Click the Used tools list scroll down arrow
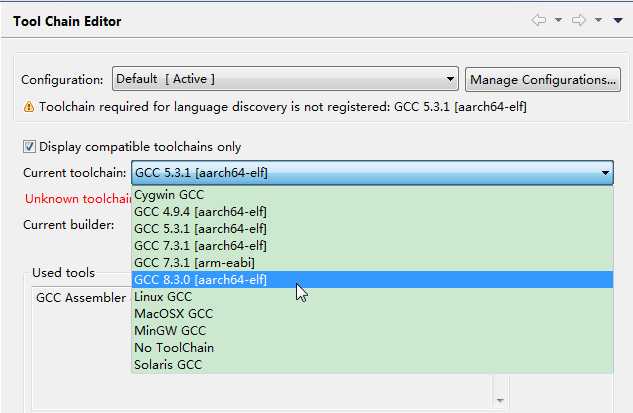 click(x=500, y=400)
